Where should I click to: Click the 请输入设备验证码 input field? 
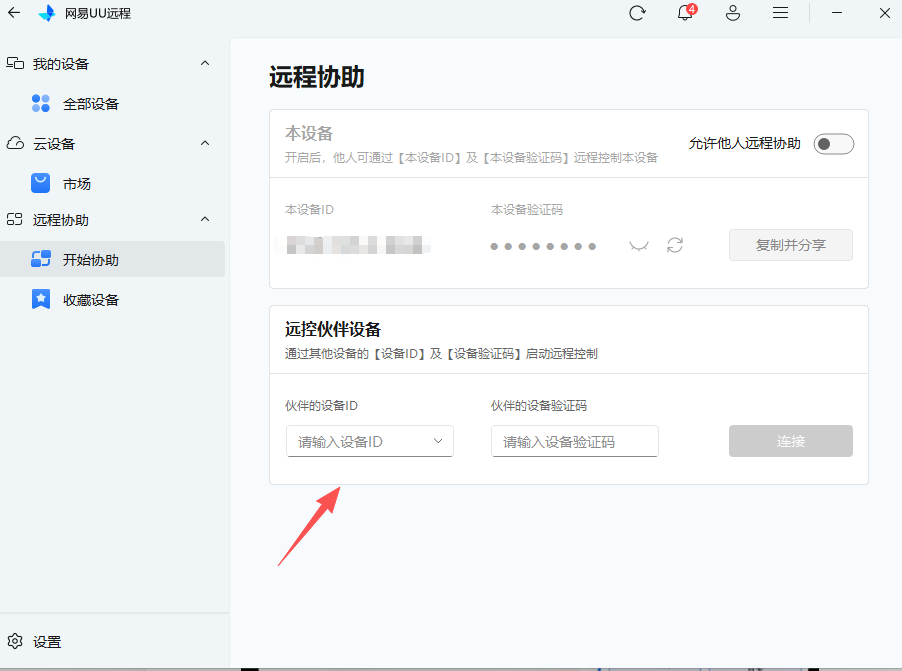coord(574,441)
